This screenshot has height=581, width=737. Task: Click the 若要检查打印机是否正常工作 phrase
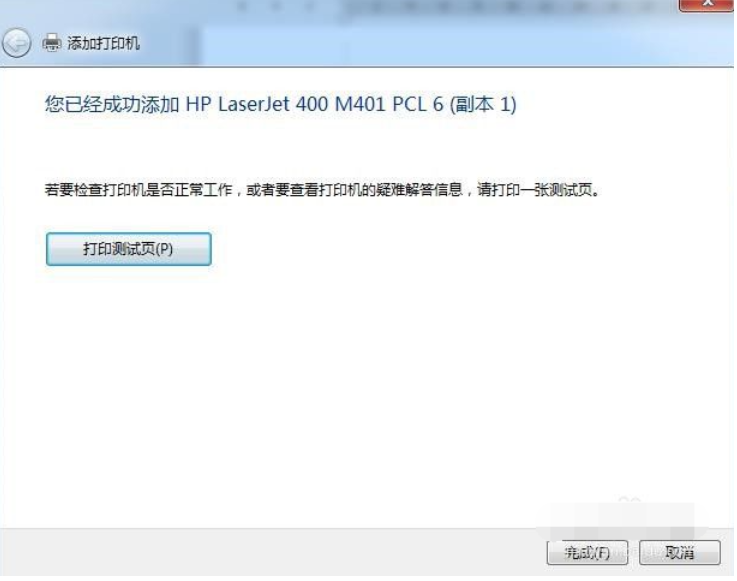click(139, 190)
